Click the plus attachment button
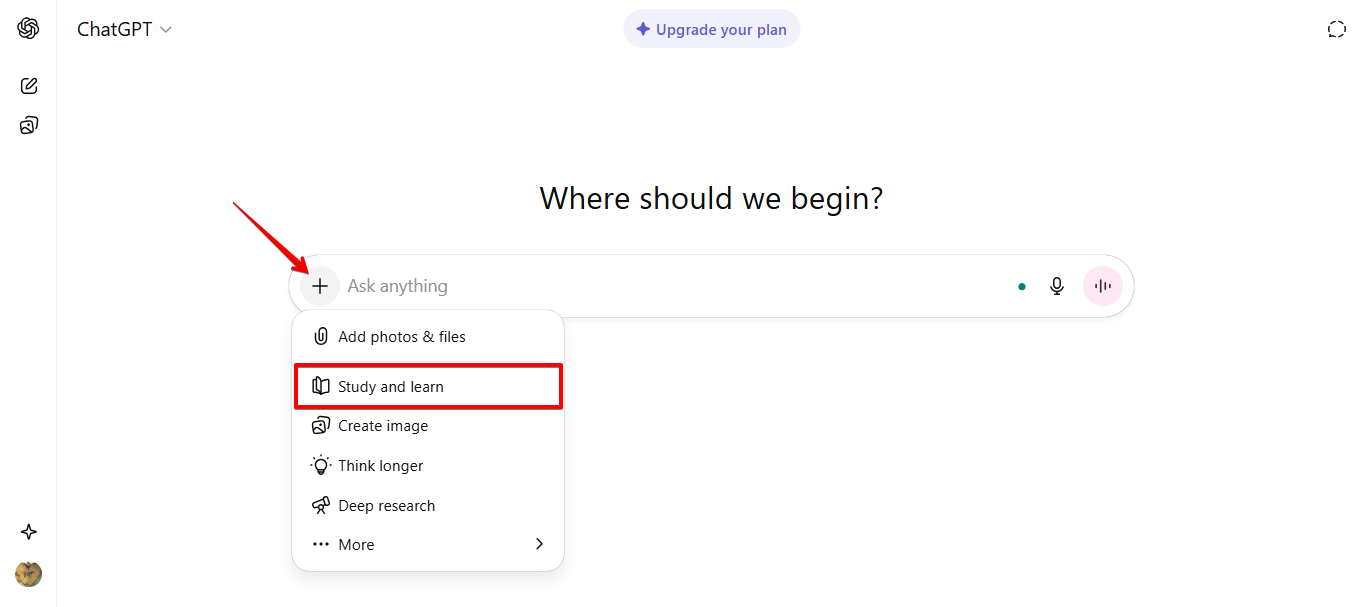 click(x=320, y=286)
